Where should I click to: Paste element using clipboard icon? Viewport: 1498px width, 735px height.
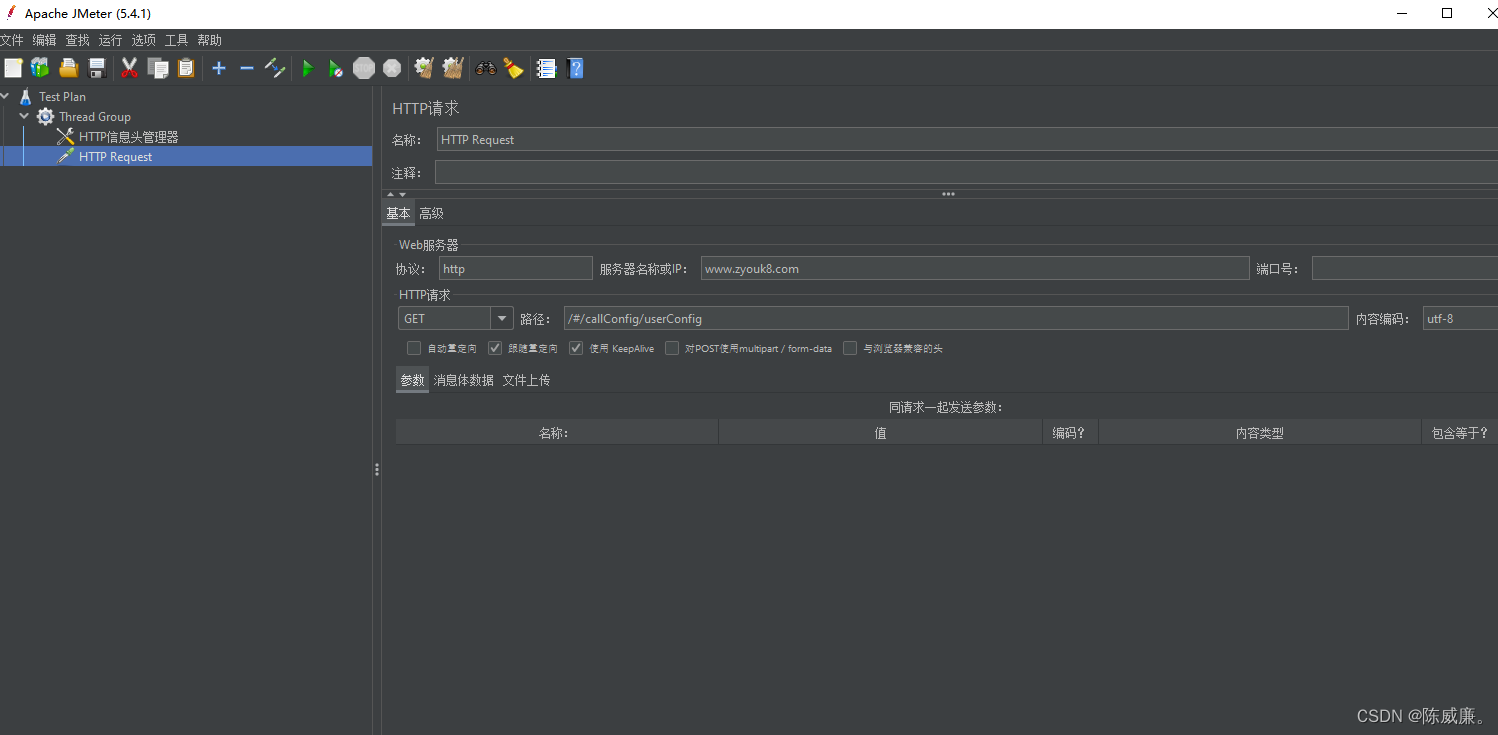pos(185,68)
